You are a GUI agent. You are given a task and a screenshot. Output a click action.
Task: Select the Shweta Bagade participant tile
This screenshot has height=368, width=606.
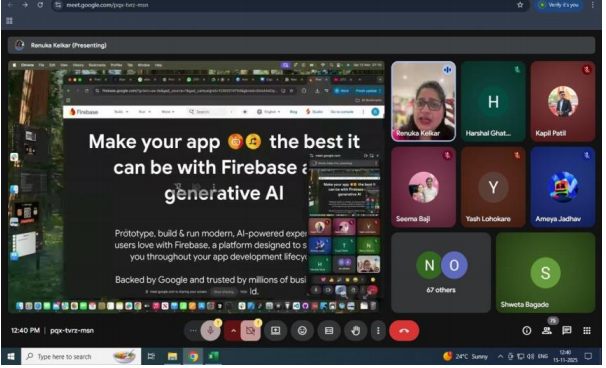[x=546, y=274]
